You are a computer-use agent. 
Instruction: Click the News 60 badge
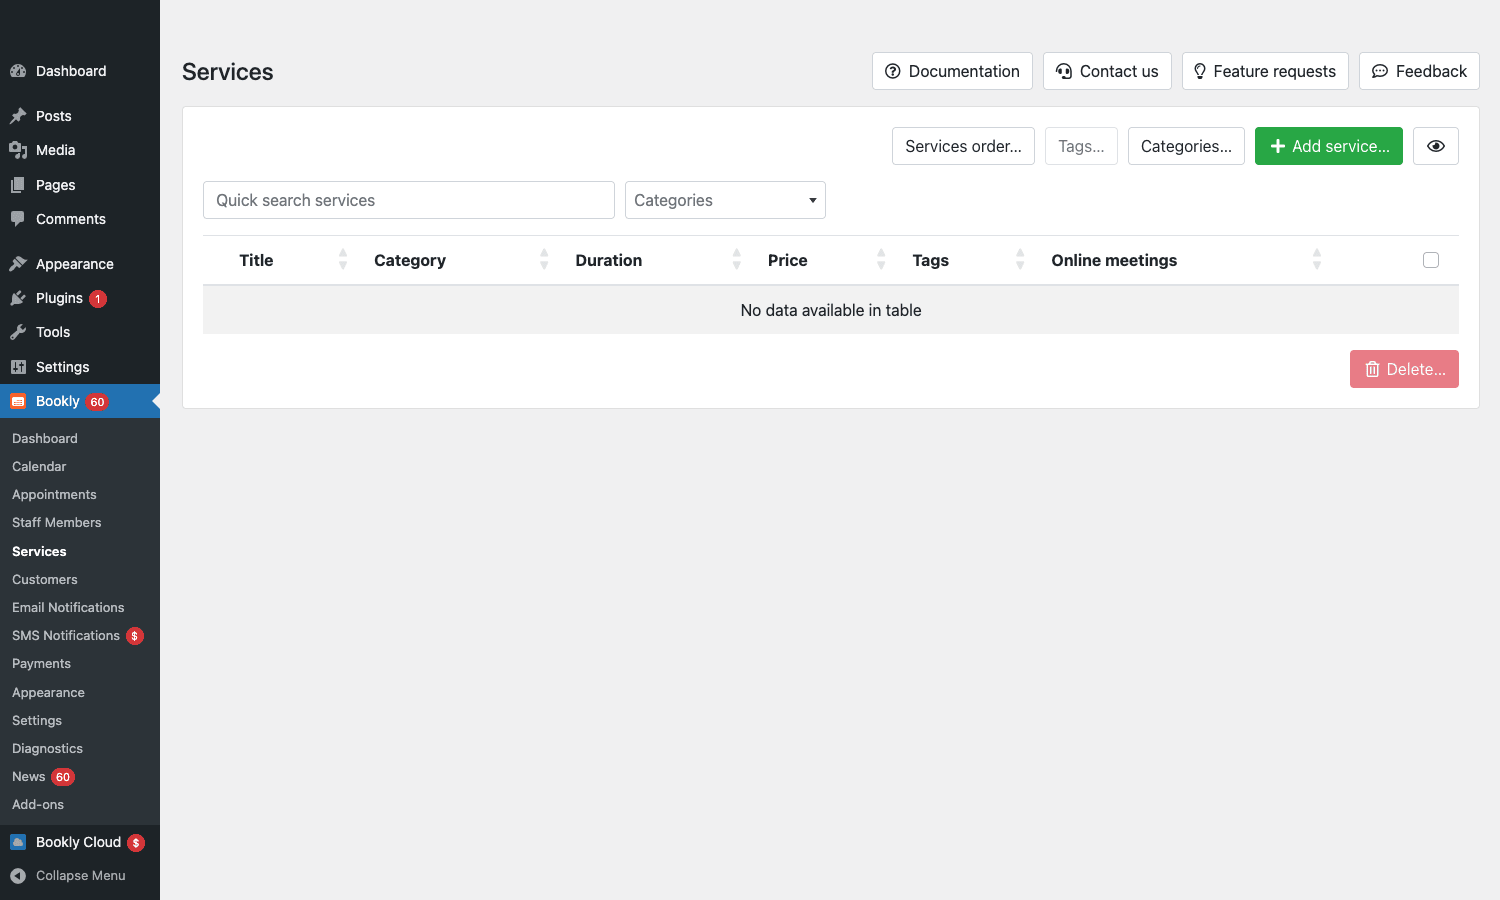tap(63, 777)
